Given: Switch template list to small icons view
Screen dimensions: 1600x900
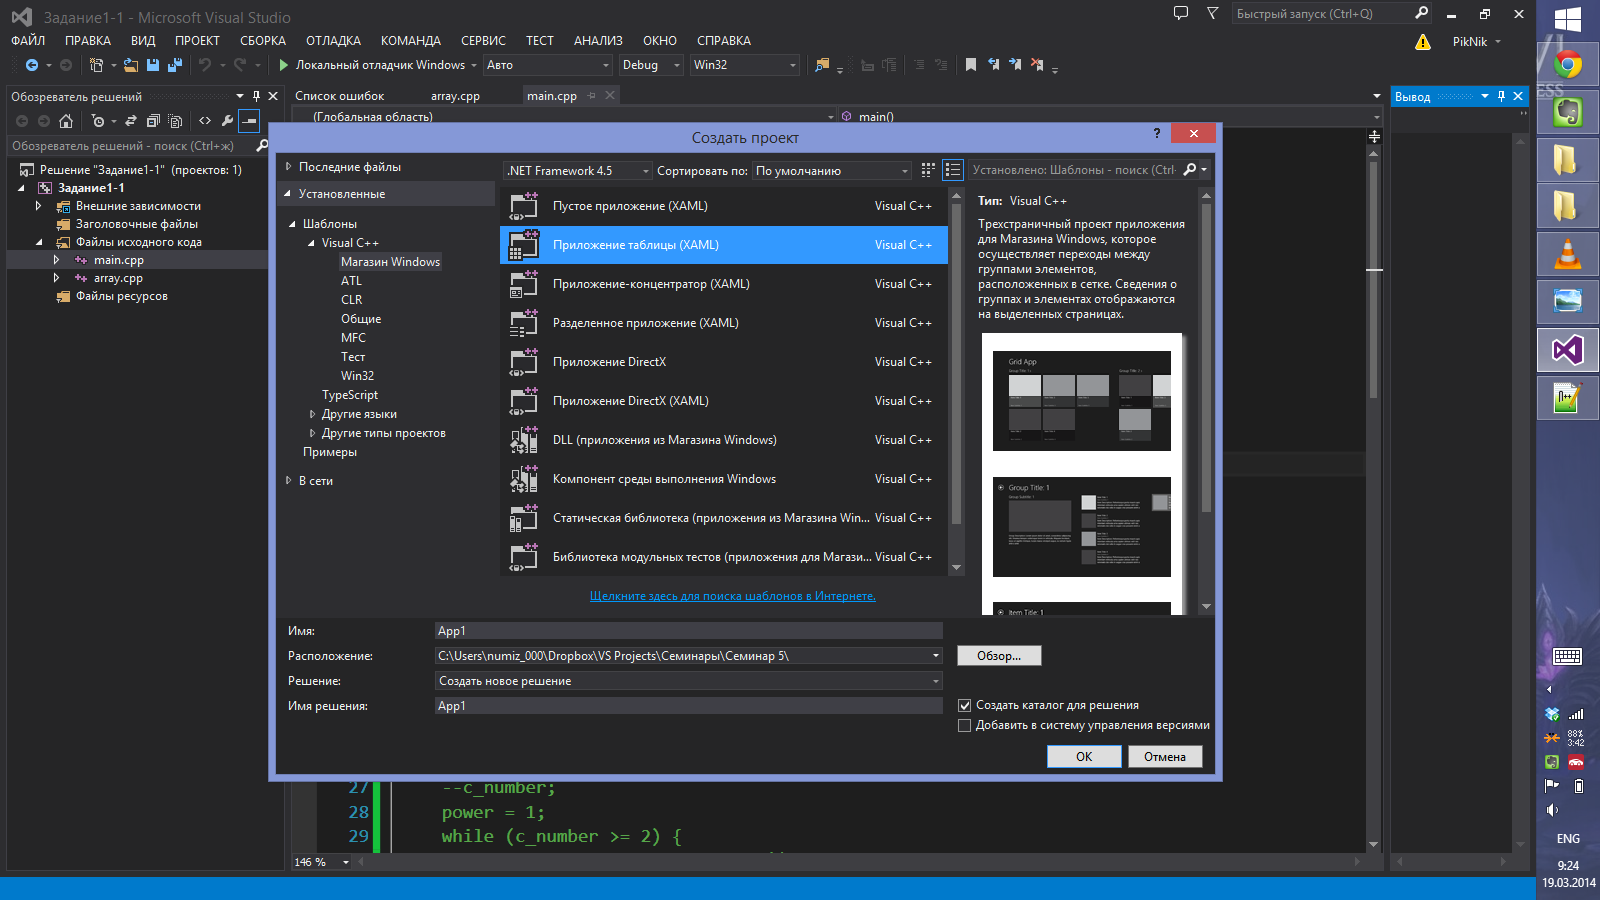Looking at the screenshot, I should point(928,170).
